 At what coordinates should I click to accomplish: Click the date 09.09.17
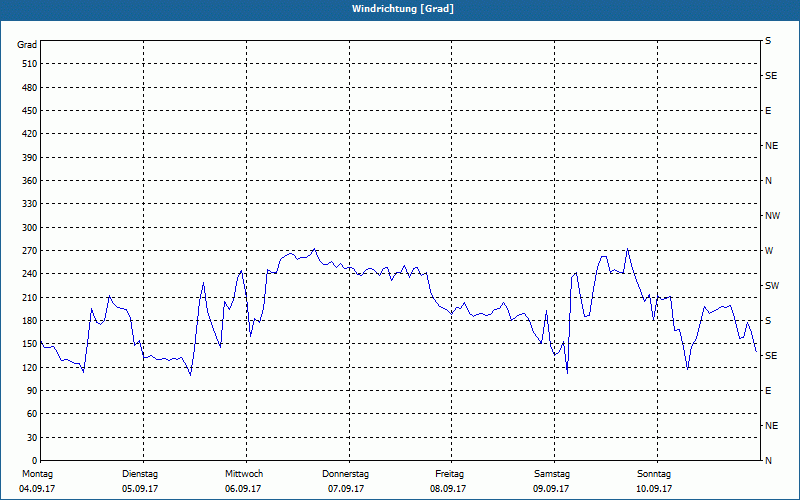coord(551,489)
